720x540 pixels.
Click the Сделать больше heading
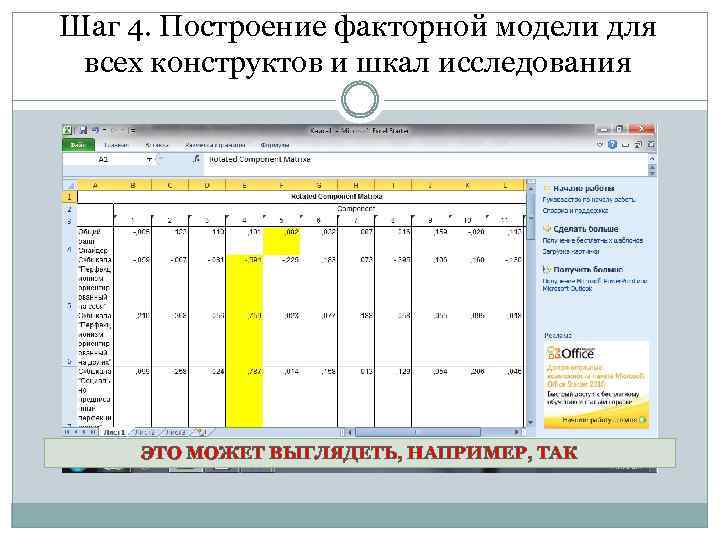pyautogui.click(x=586, y=229)
